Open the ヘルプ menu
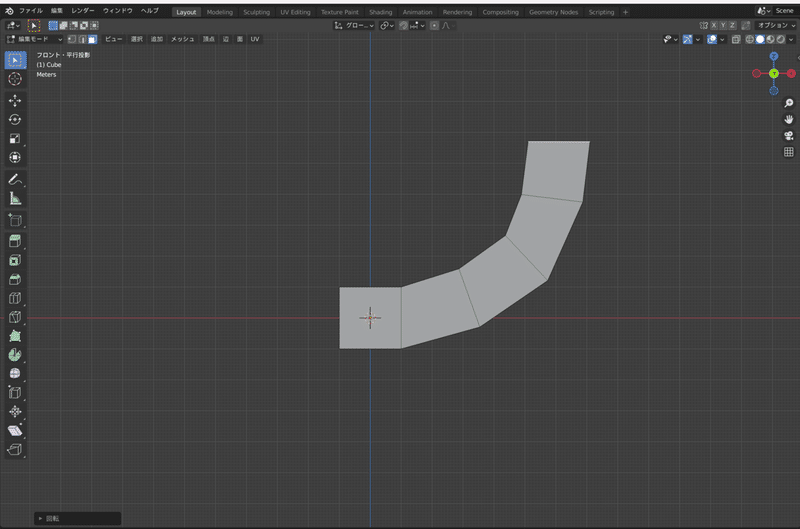The image size is (800, 529). tap(149, 11)
